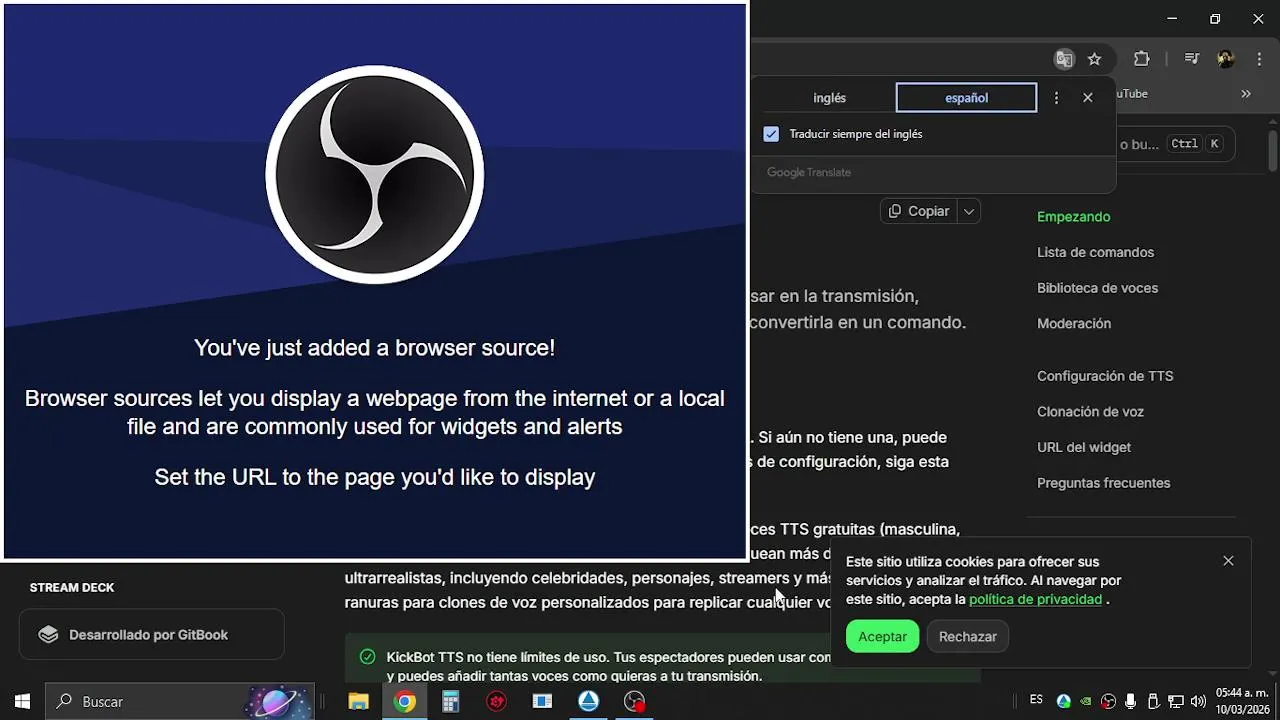Select the español tab in translate popup
The width and height of the screenshot is (1280, 720).
(x=966, y=98)
